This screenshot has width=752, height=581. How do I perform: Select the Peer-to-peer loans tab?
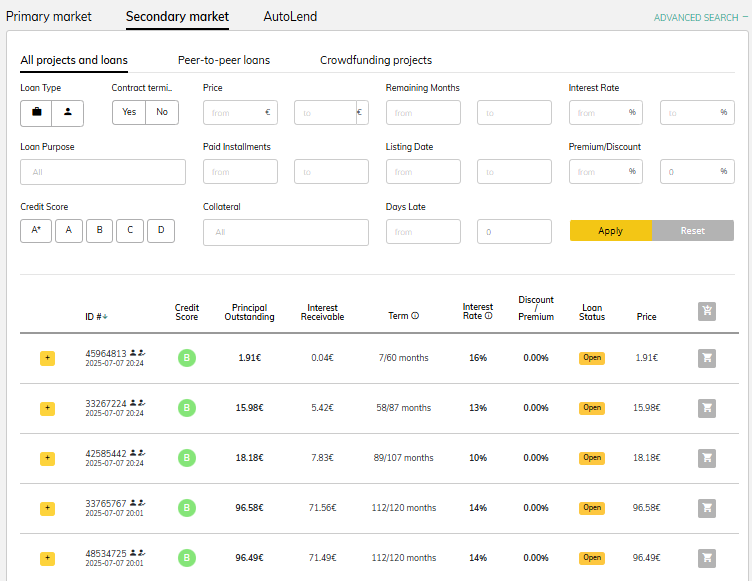224,60
